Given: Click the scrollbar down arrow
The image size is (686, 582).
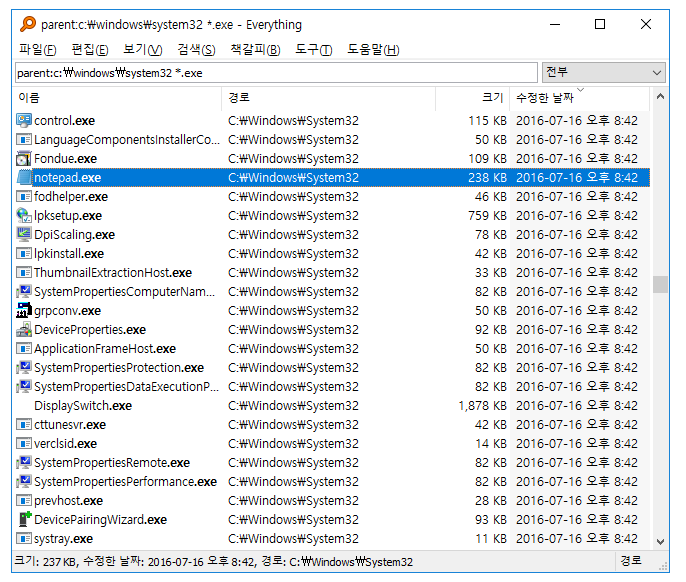Looking at the screenshot, I should (x=660, y=542).
